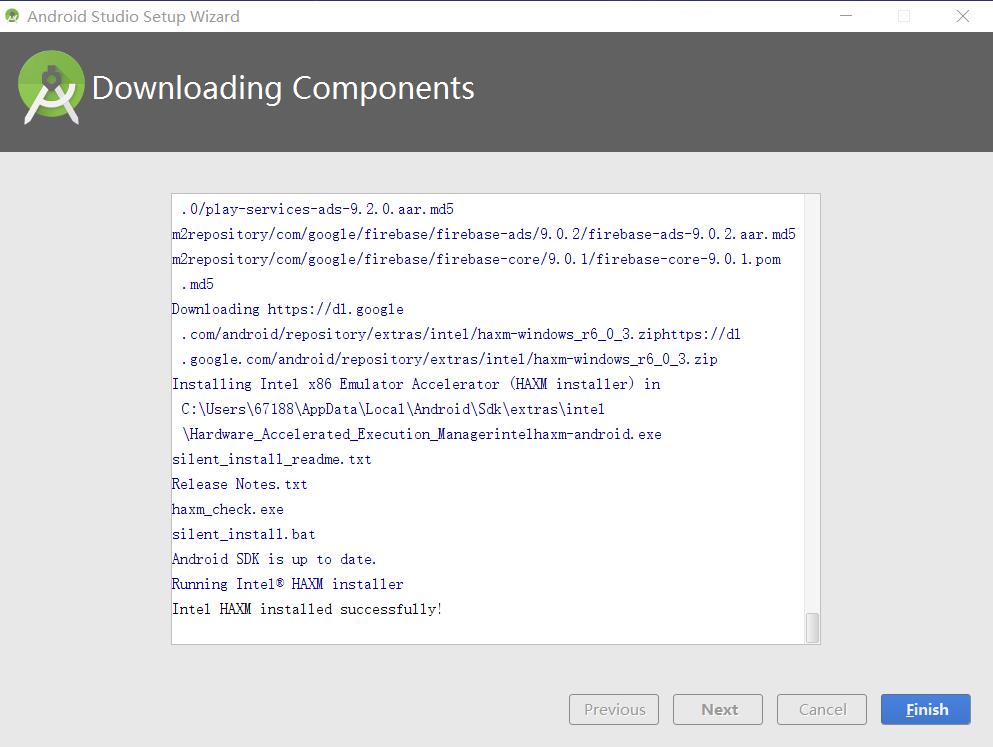Click the 'Release Notes.txt' log entry

click(x=240, y=484)
